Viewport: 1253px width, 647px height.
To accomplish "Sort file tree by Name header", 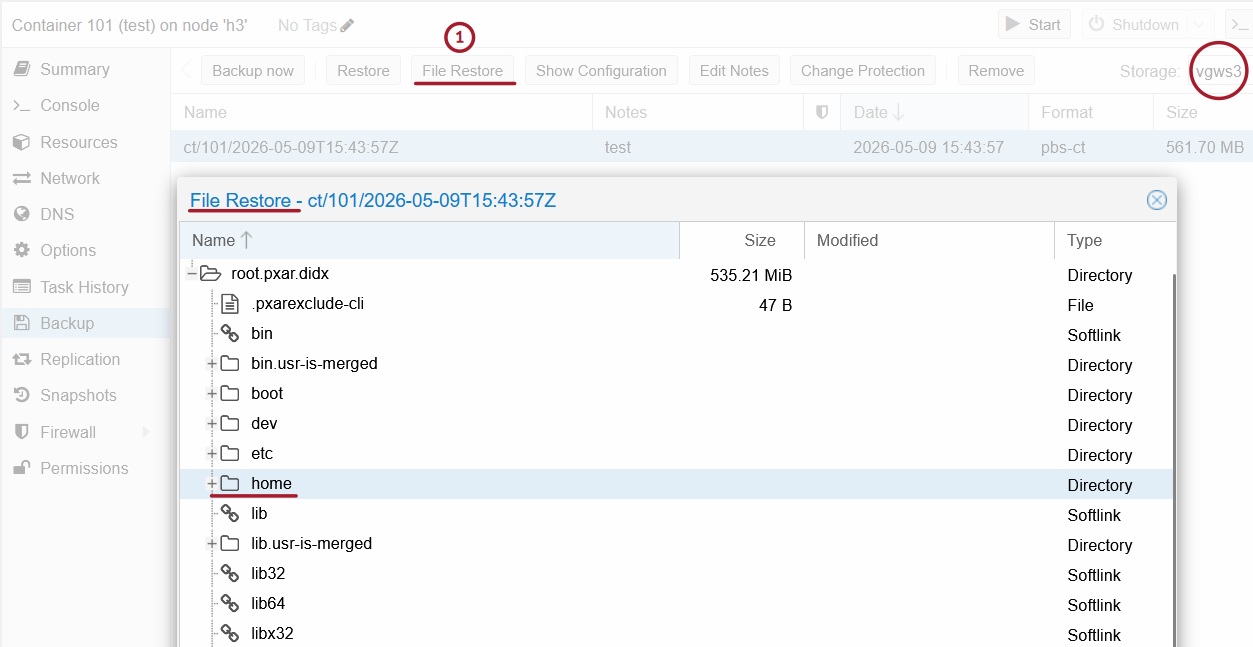I will click(x=429, y=240).
